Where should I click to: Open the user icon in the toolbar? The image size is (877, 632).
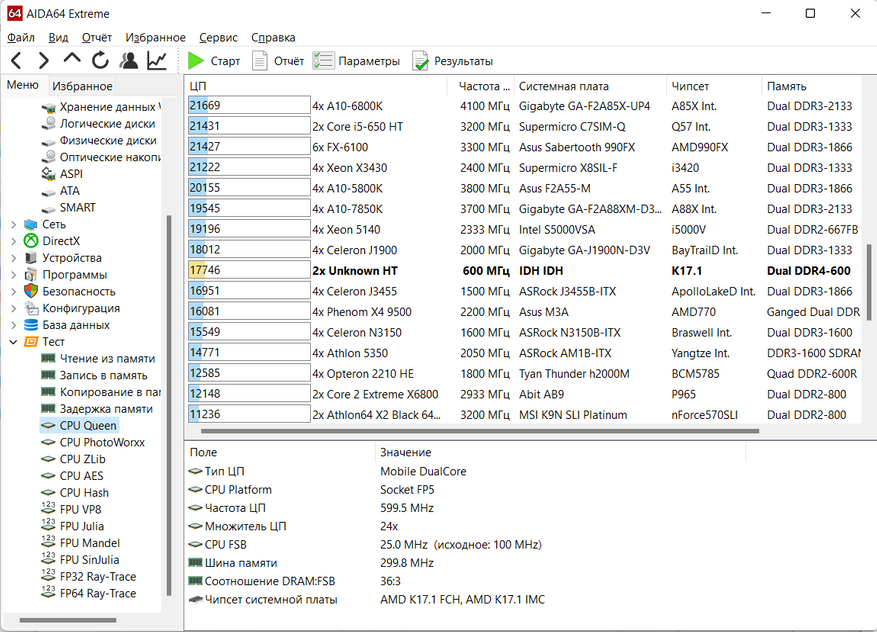pos(129,60)
